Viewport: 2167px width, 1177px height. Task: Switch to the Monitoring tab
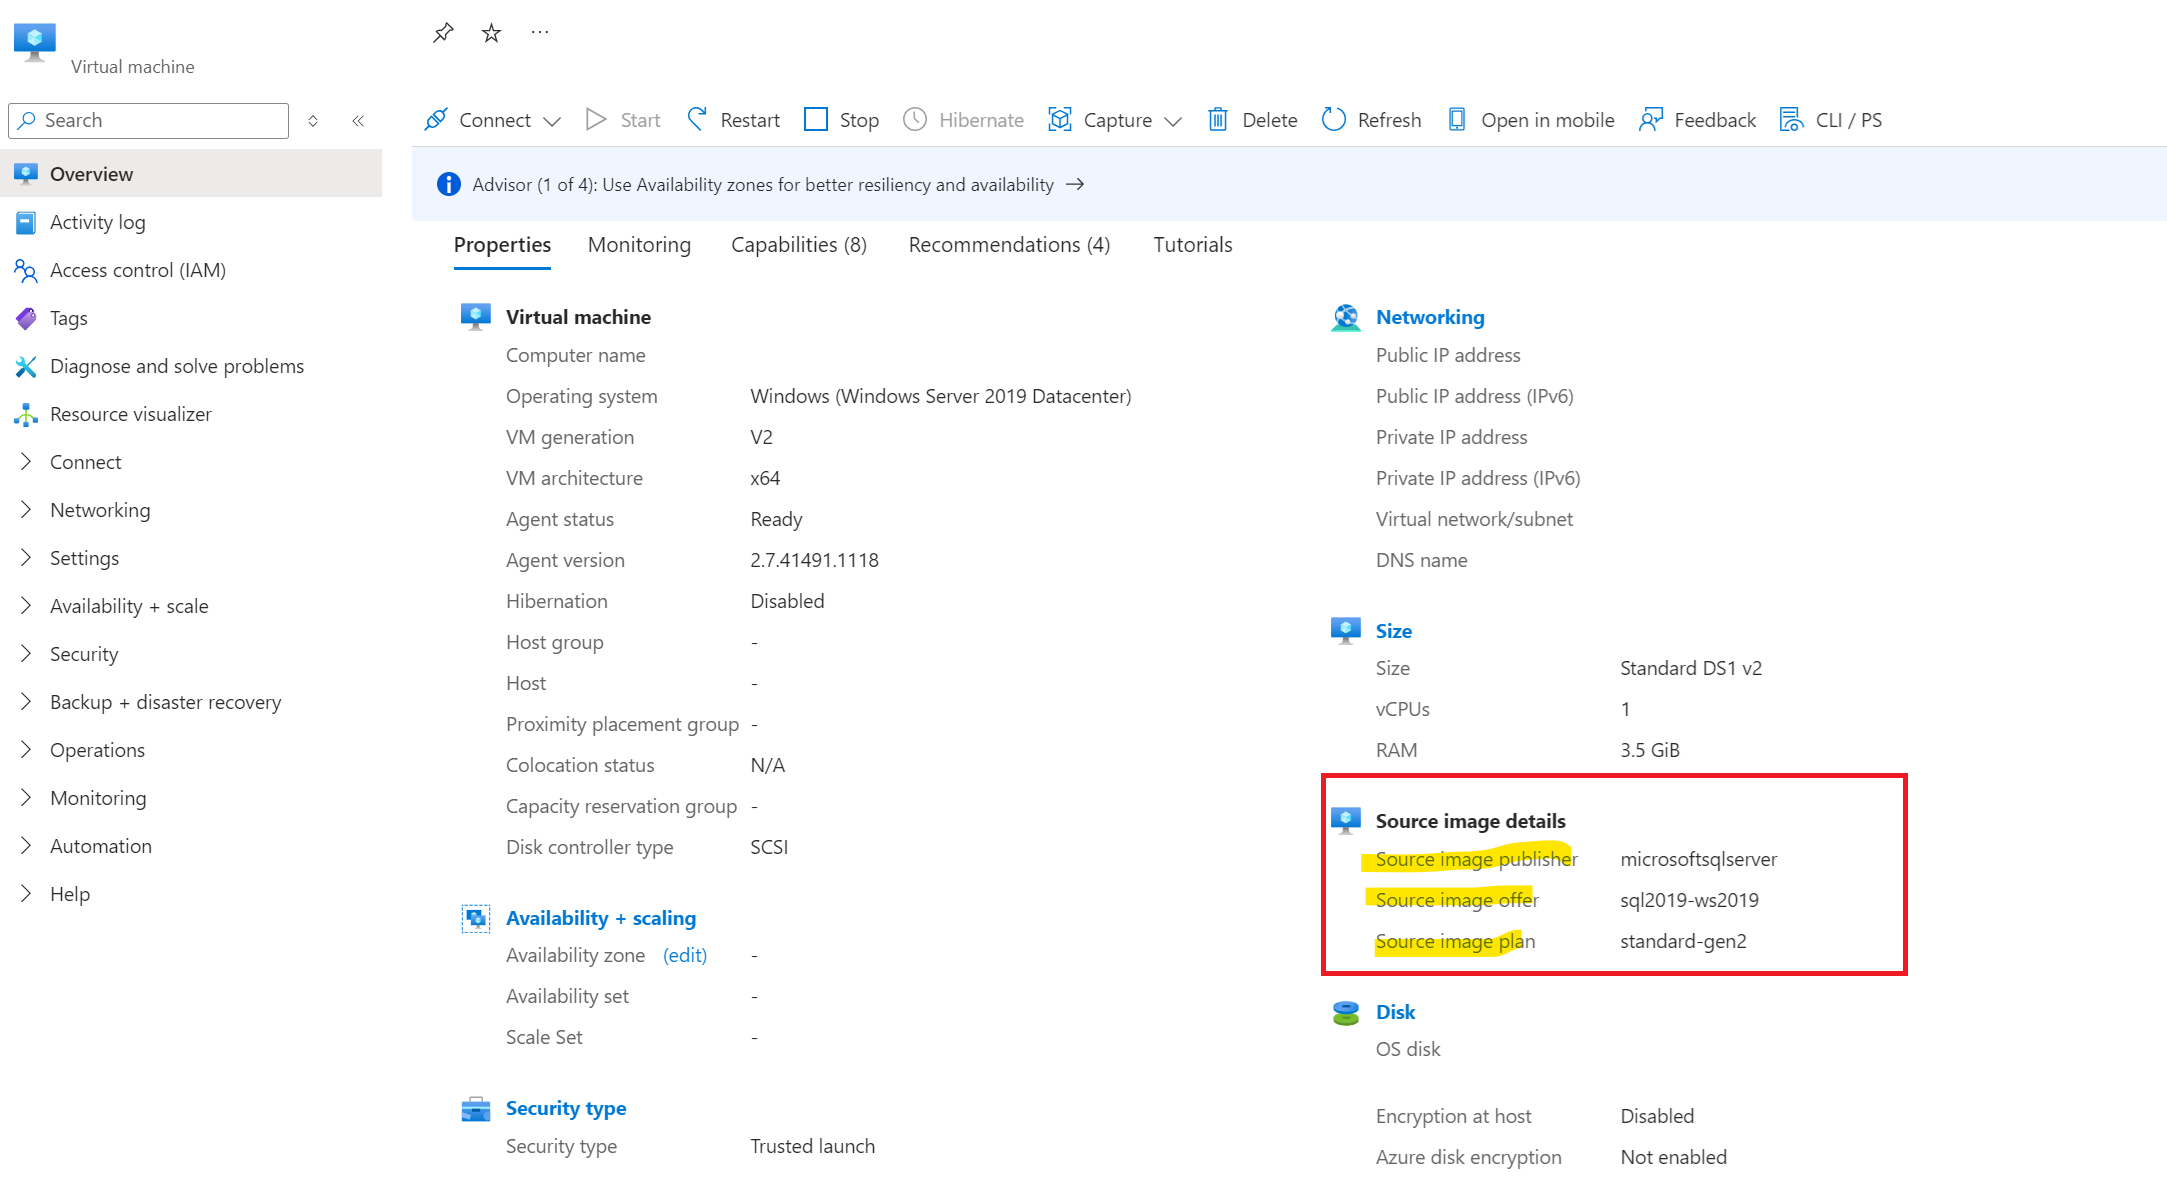(639, 245)
